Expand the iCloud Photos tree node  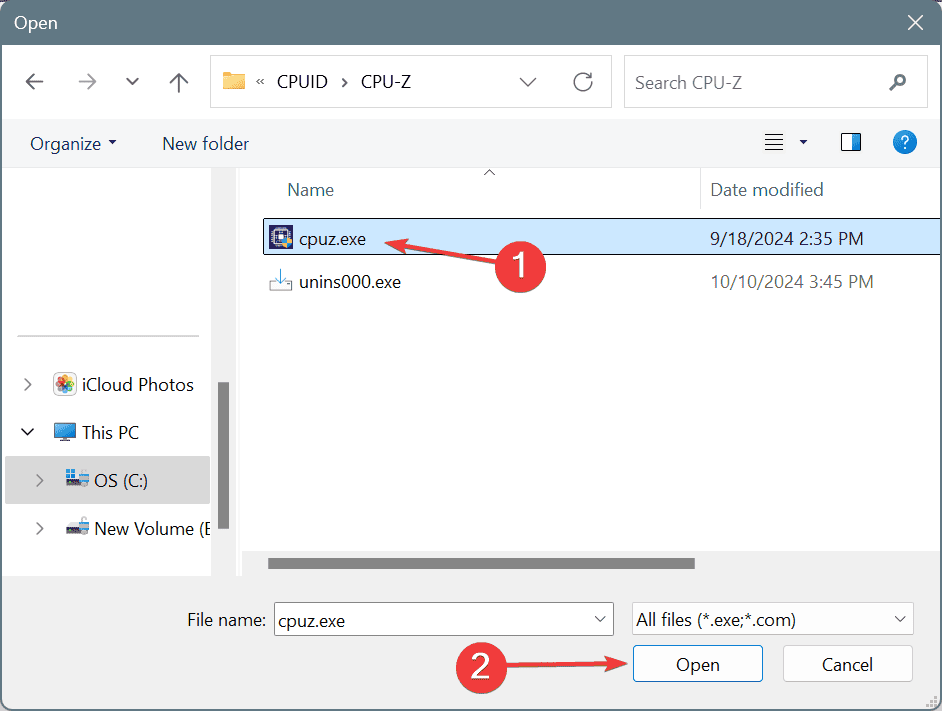pos(28,385)
